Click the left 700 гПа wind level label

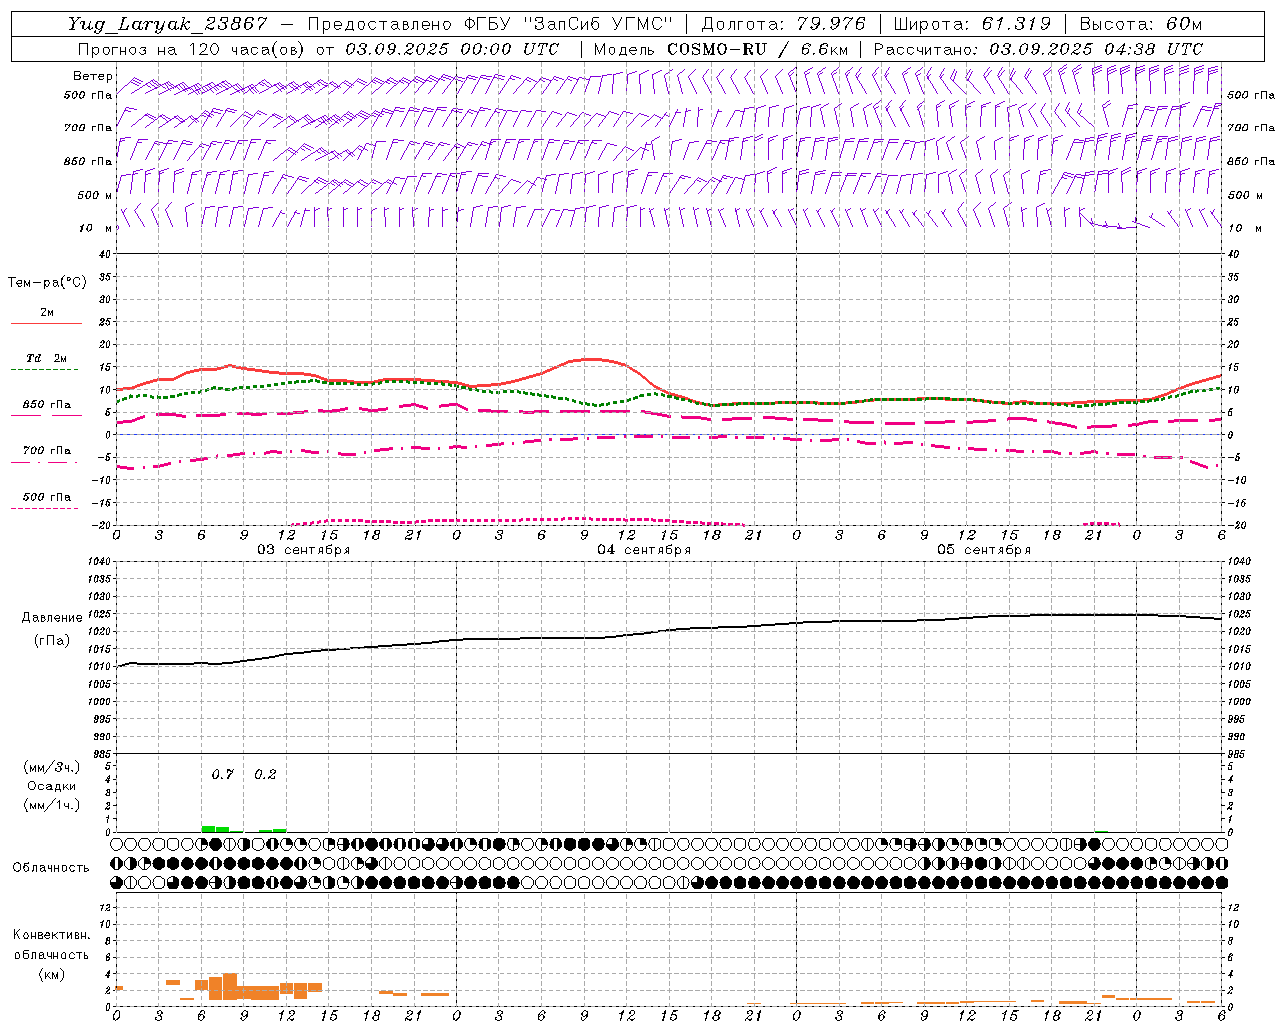[88, 128]
